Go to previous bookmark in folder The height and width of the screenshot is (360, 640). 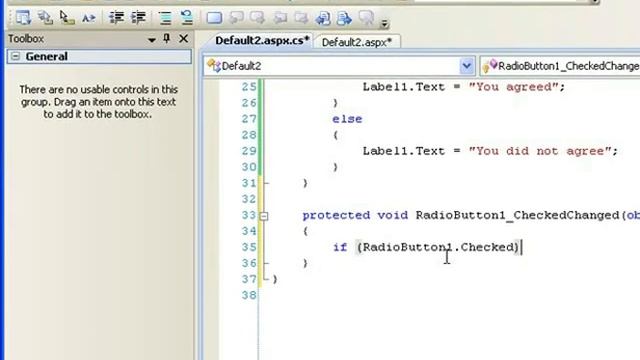[x=280, y=18]
